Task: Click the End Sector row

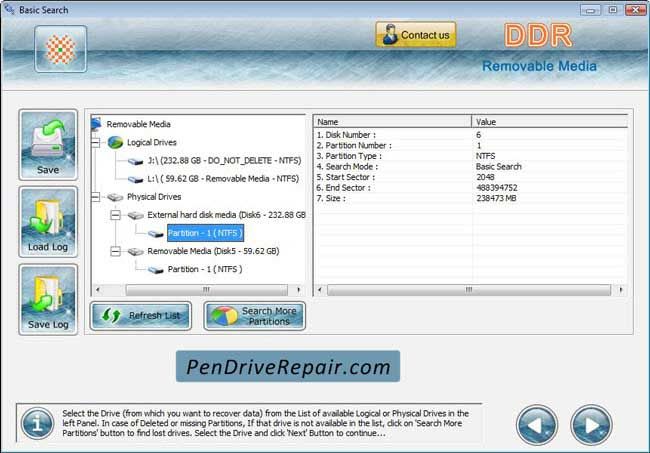Action: pos(471,188)
